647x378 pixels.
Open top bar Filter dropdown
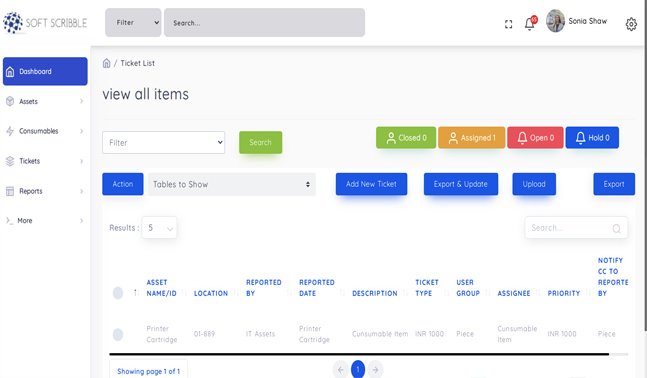(x=133, y=23)
